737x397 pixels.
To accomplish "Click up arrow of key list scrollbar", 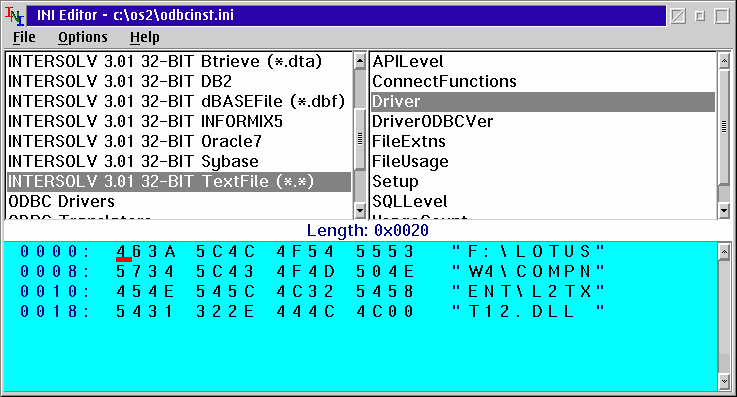I will point(724,61).
